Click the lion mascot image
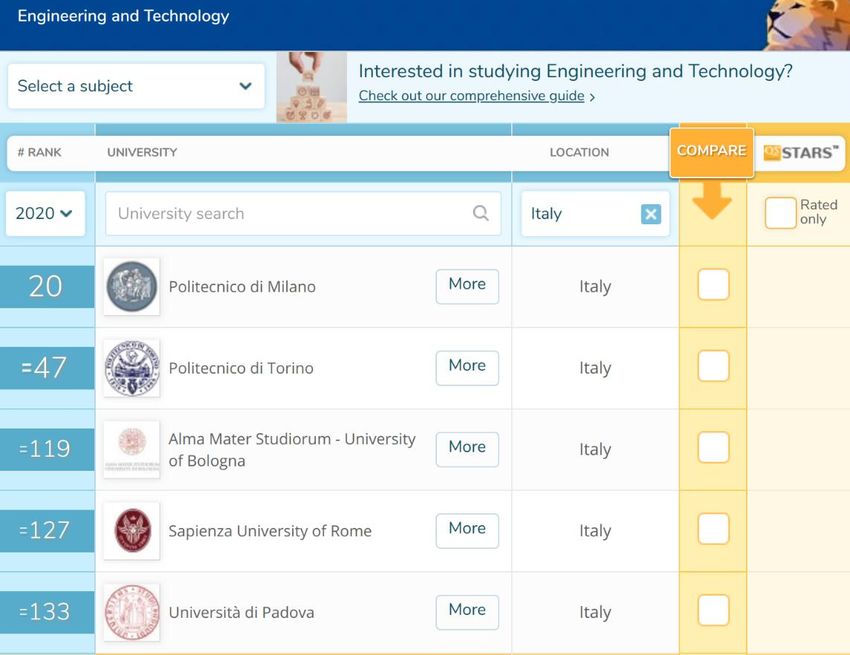This screenshot has height=655, width=850. point(808,25)
